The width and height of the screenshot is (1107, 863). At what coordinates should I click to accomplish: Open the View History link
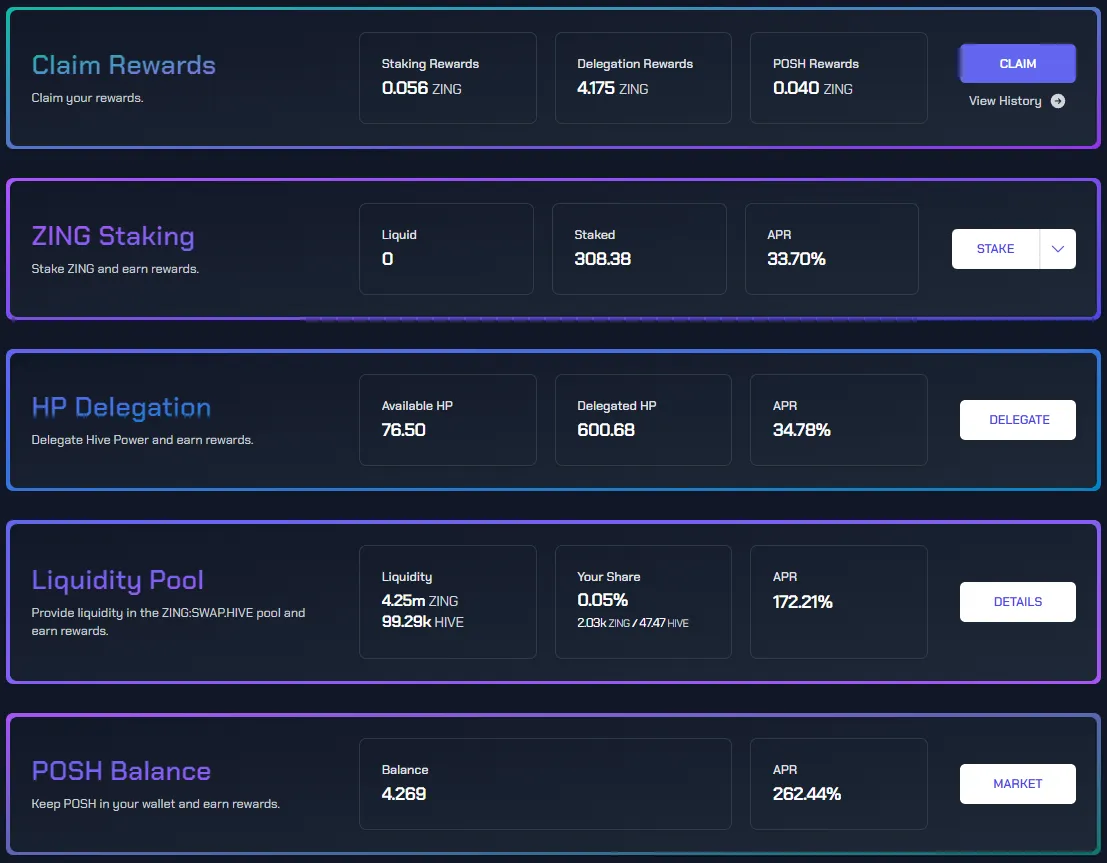click(x=1005, y=101)
